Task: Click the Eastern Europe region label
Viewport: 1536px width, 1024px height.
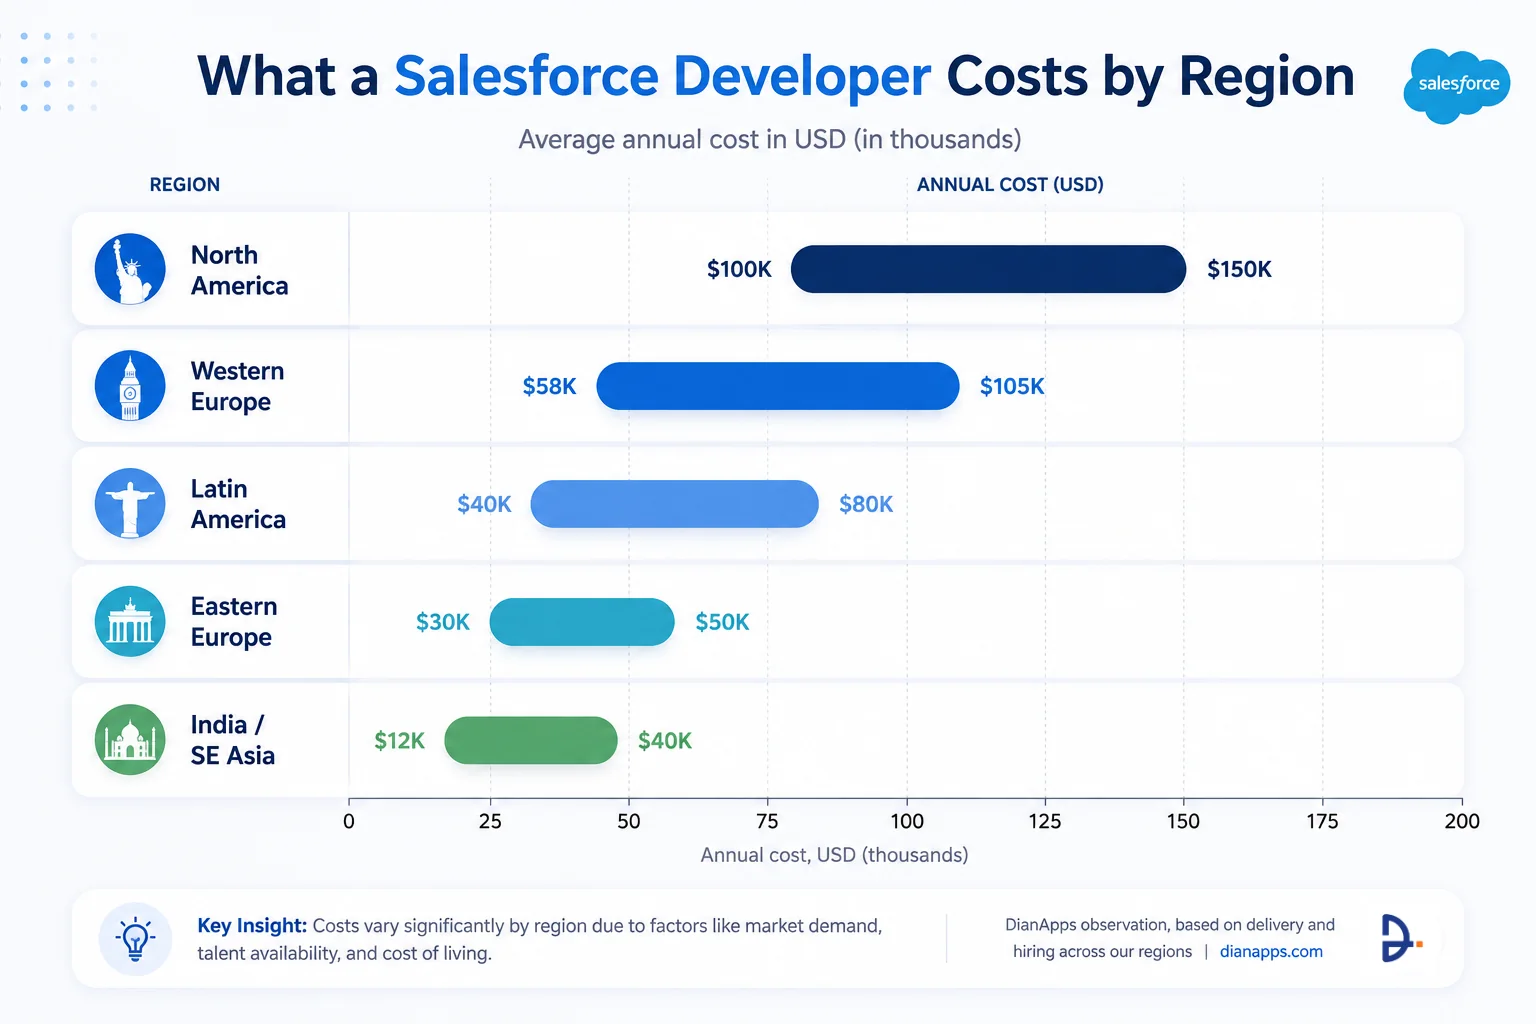Action: [234, 622]
